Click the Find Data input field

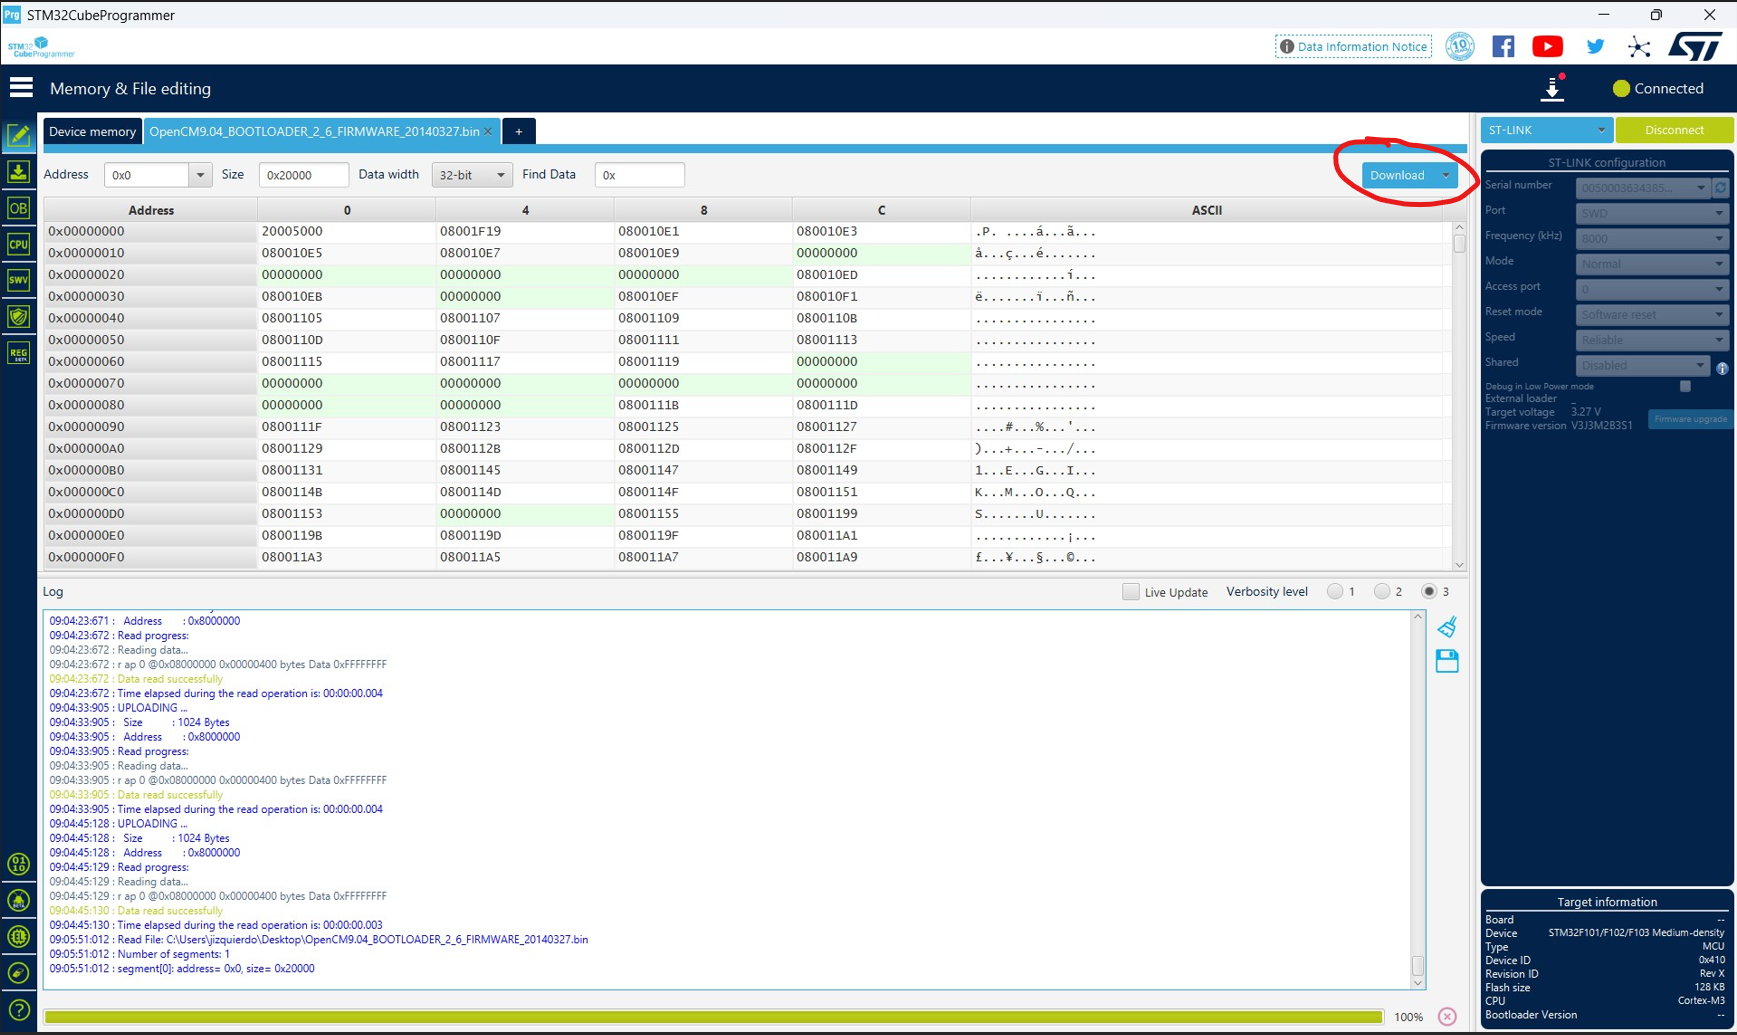tap(639, 175)
